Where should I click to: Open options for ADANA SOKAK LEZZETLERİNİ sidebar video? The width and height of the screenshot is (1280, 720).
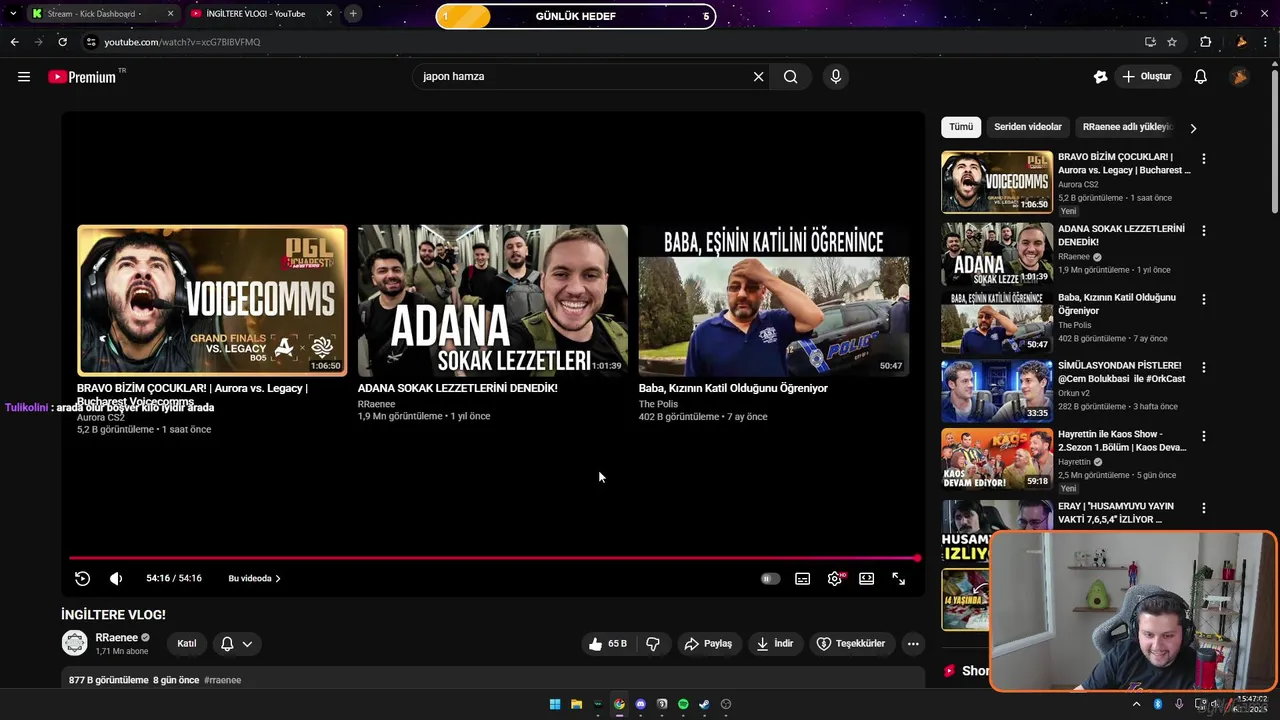(x=1204, y=230)
